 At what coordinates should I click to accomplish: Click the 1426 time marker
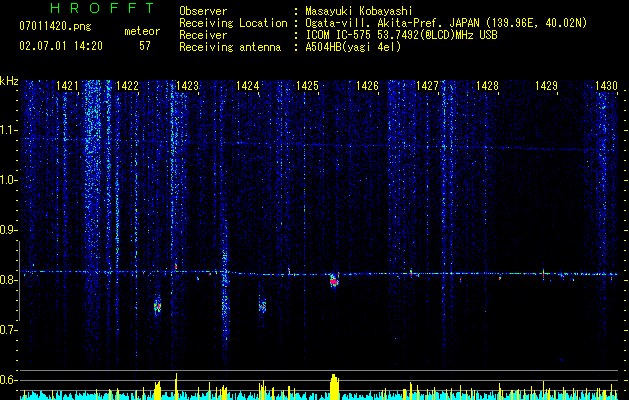coord(367,86)
